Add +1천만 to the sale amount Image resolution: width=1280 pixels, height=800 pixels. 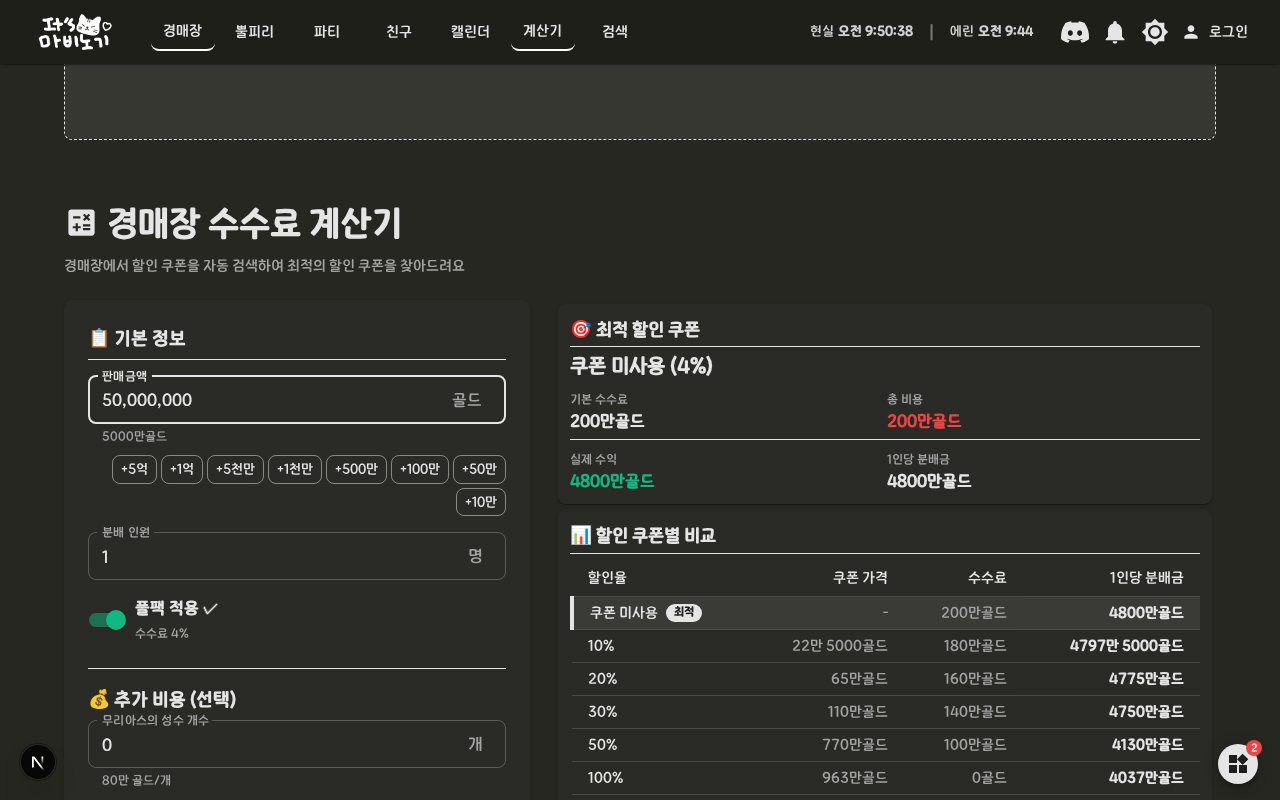(x=295, y=469)
